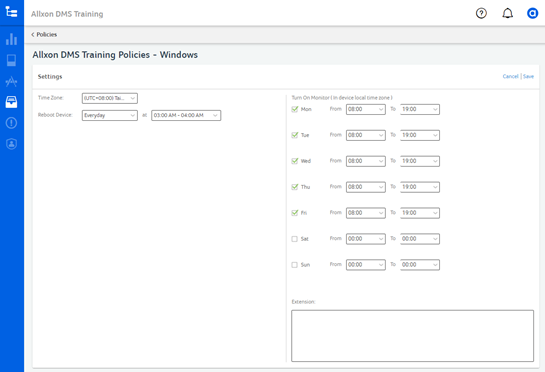Open the Devices sidebar icon
The image size is (545, 372).
click(x=11, y=60)
